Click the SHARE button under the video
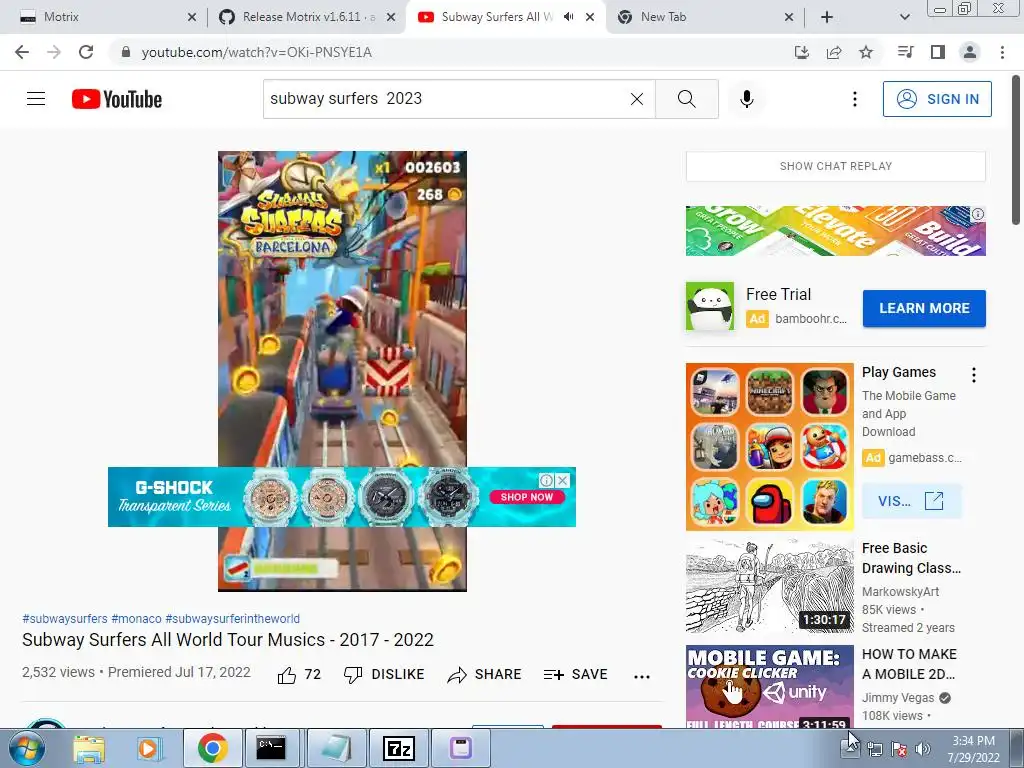The width and height of the screenshot is (1024, 768). pos(485,675)
